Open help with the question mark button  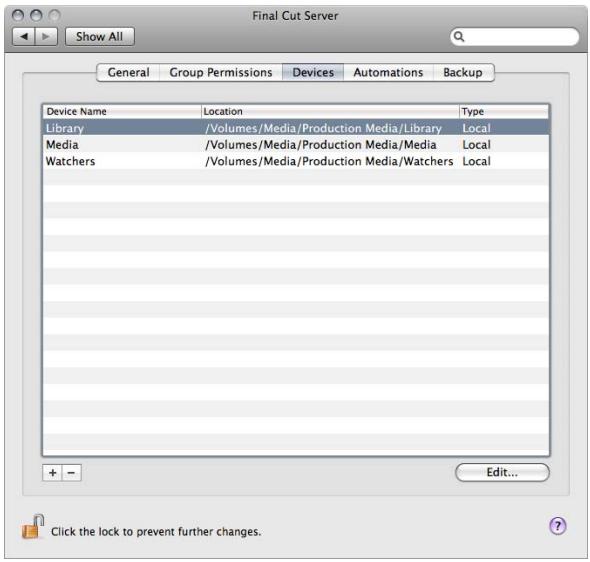(x=558, y=526)
